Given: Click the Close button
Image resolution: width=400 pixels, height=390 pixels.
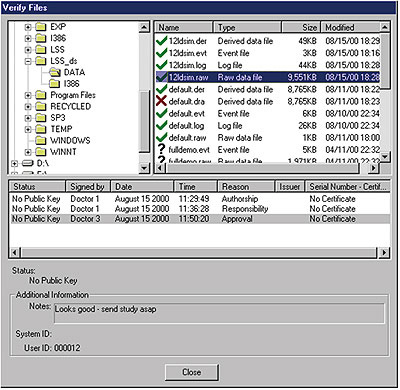Looking at the screenshot, I should pos(192,372).
